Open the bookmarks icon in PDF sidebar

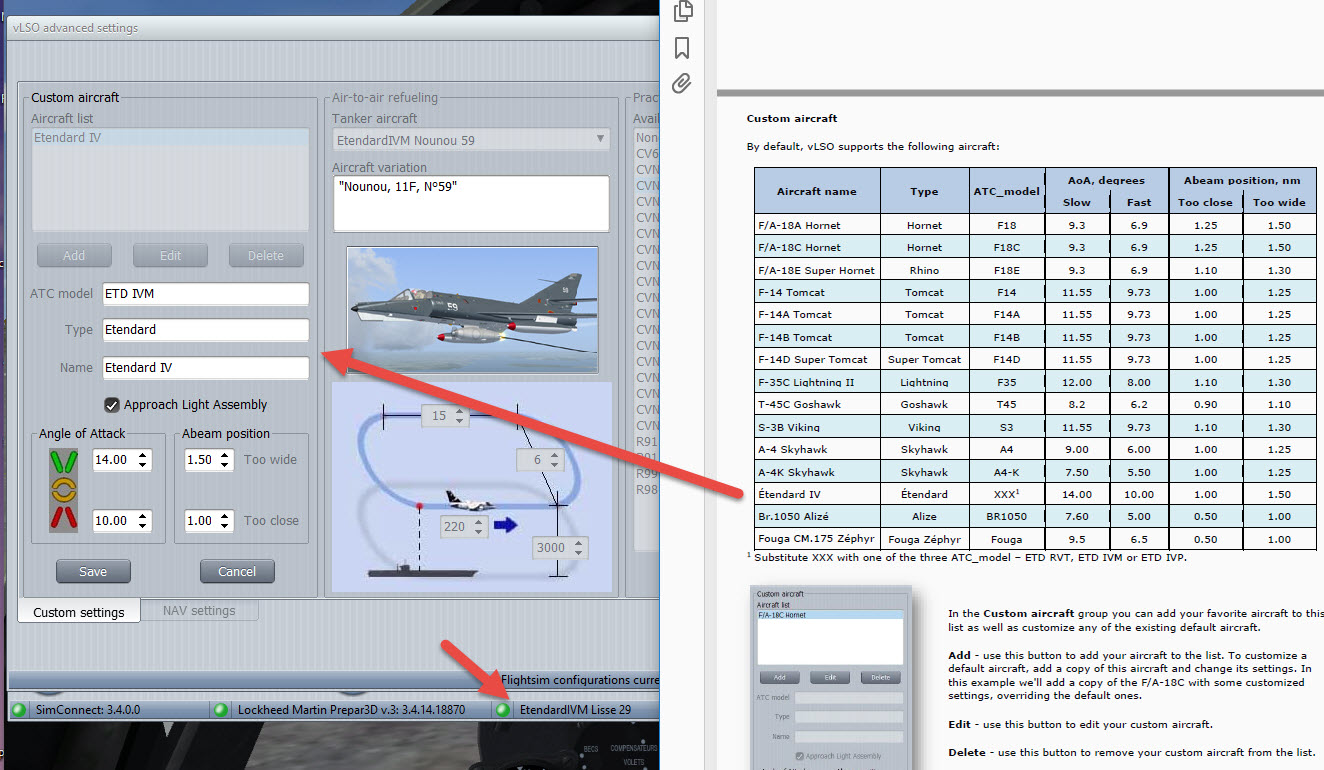point(682,47)
